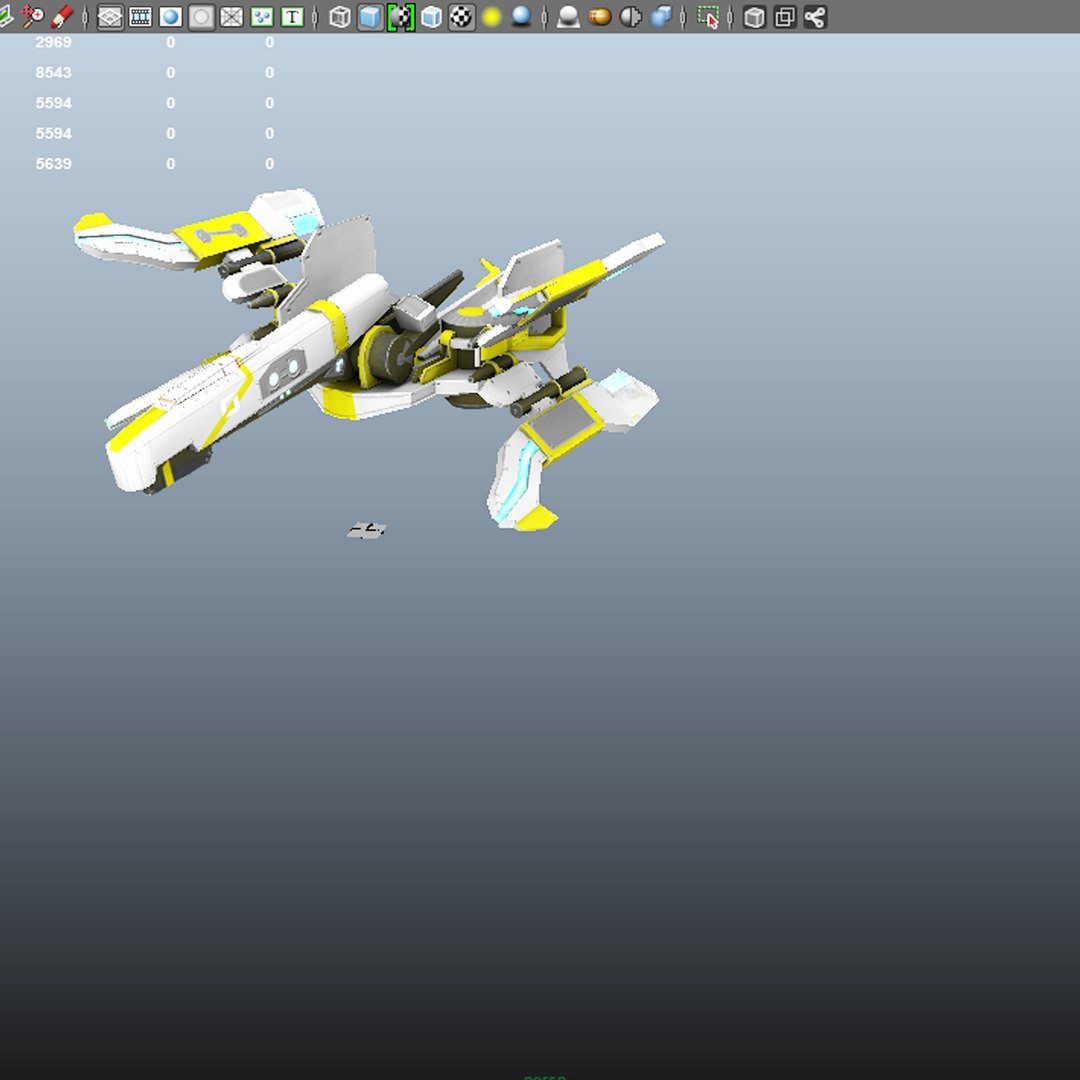The image size is (1080, 1080).
Task: Toggle Screen Space Ambient Occlusion
Action: (x=568, y=17)
